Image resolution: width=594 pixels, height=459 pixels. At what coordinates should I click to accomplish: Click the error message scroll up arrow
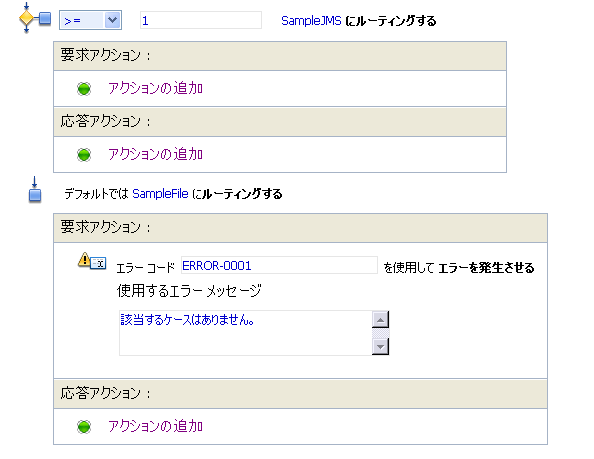point(380,320)
